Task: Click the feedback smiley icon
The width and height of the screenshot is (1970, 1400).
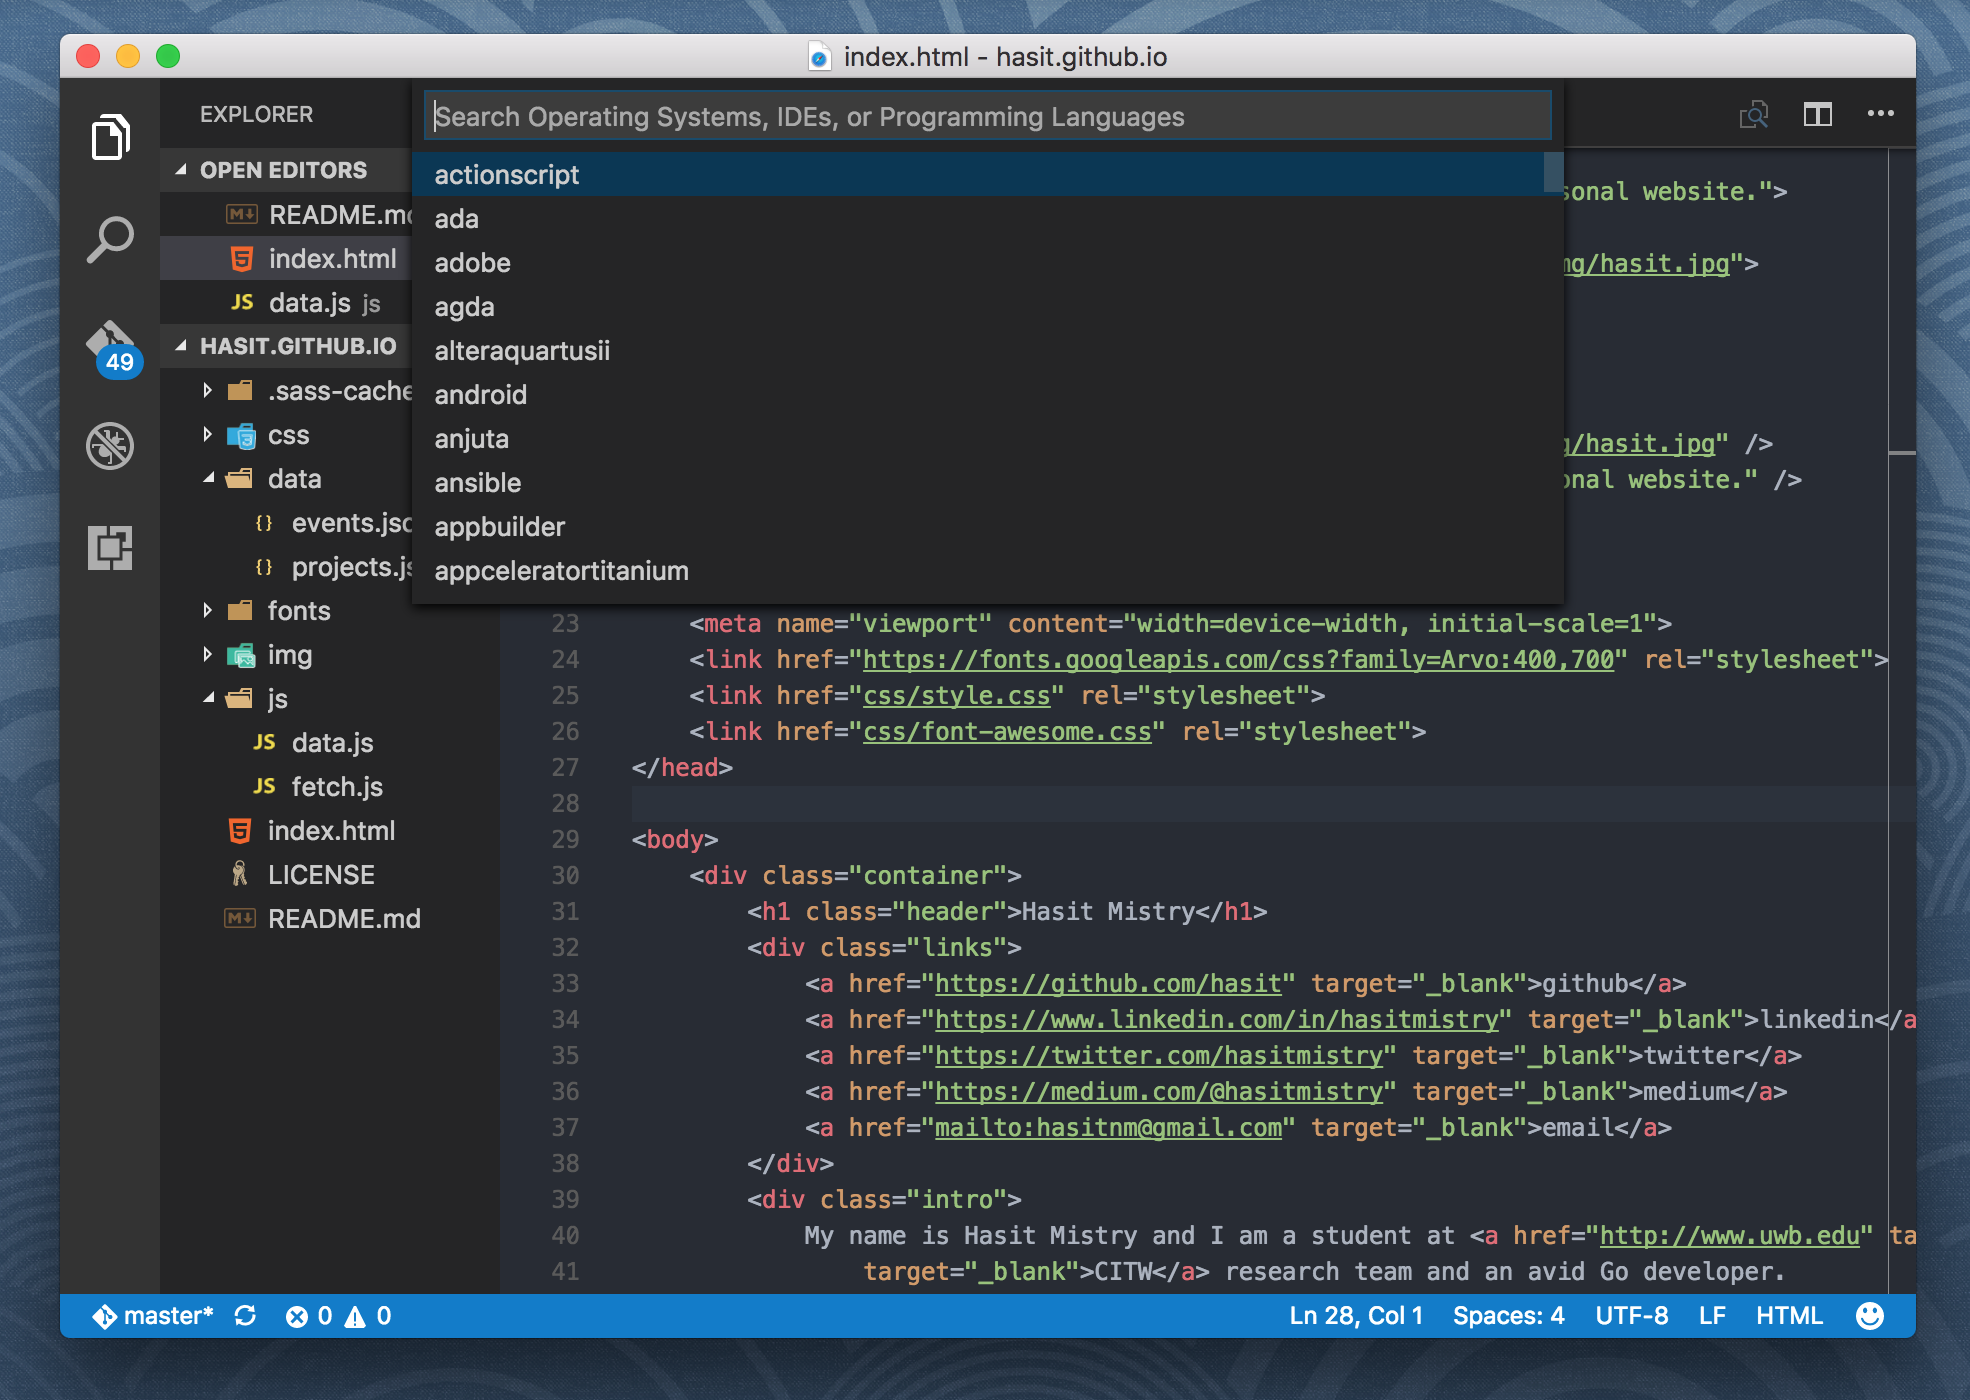Action: tap(1869, 1316)
